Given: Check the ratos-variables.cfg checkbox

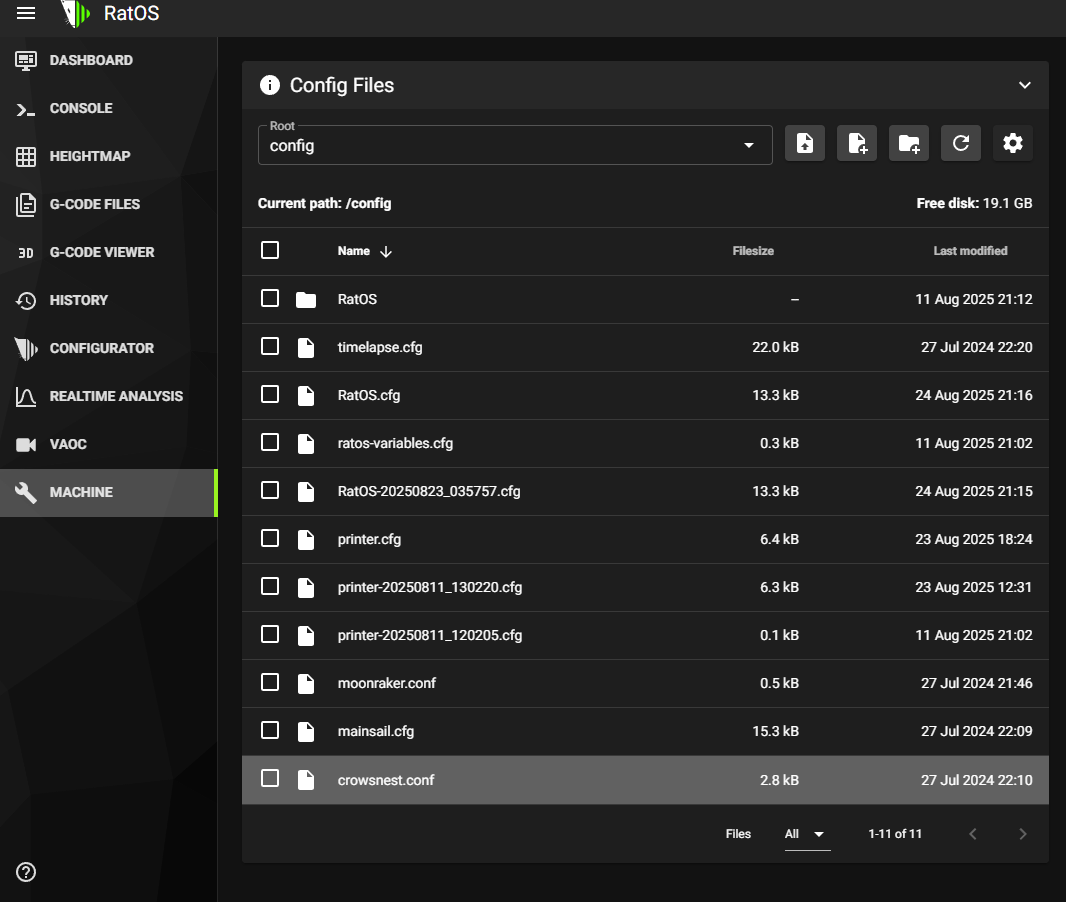Looking at the screenshot, I should coord(270,443).
